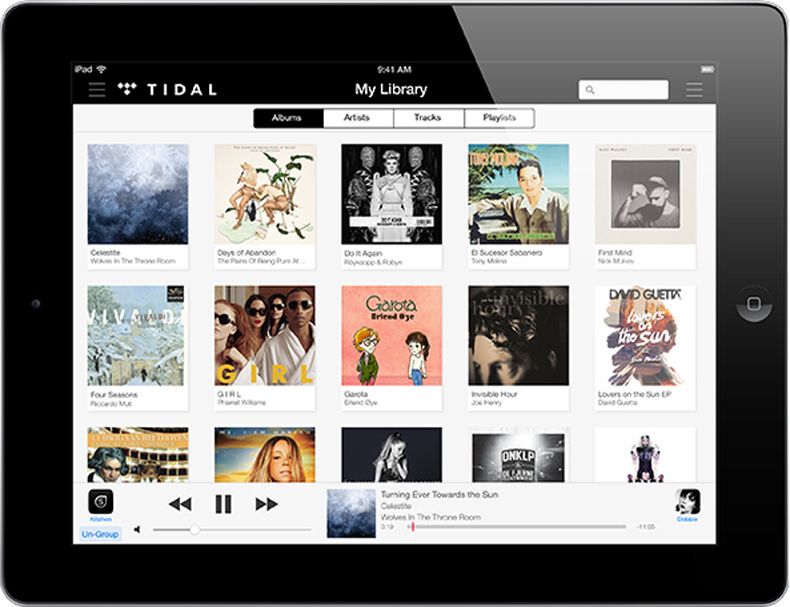Click the battery status icon
The width and height of the screenshot is (790, 607).
point(707,69)
